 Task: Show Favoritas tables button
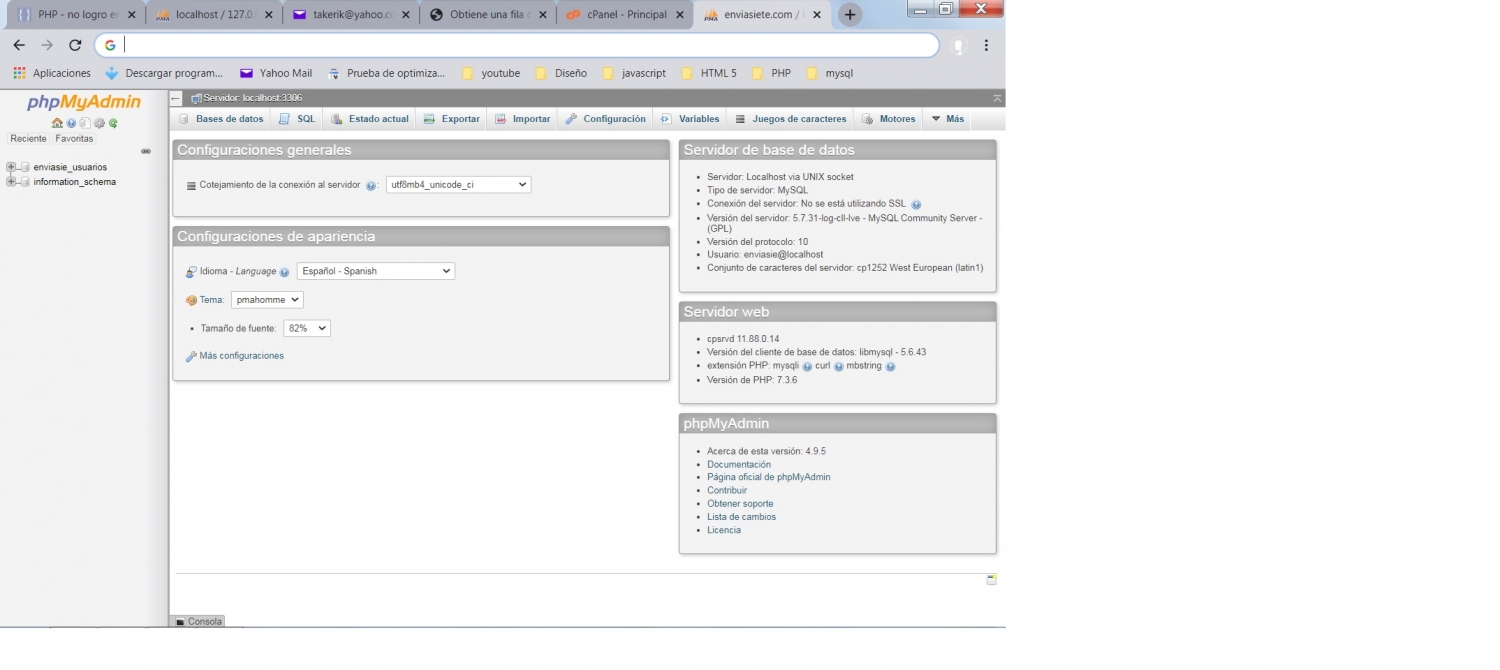[x=74, y=139]
